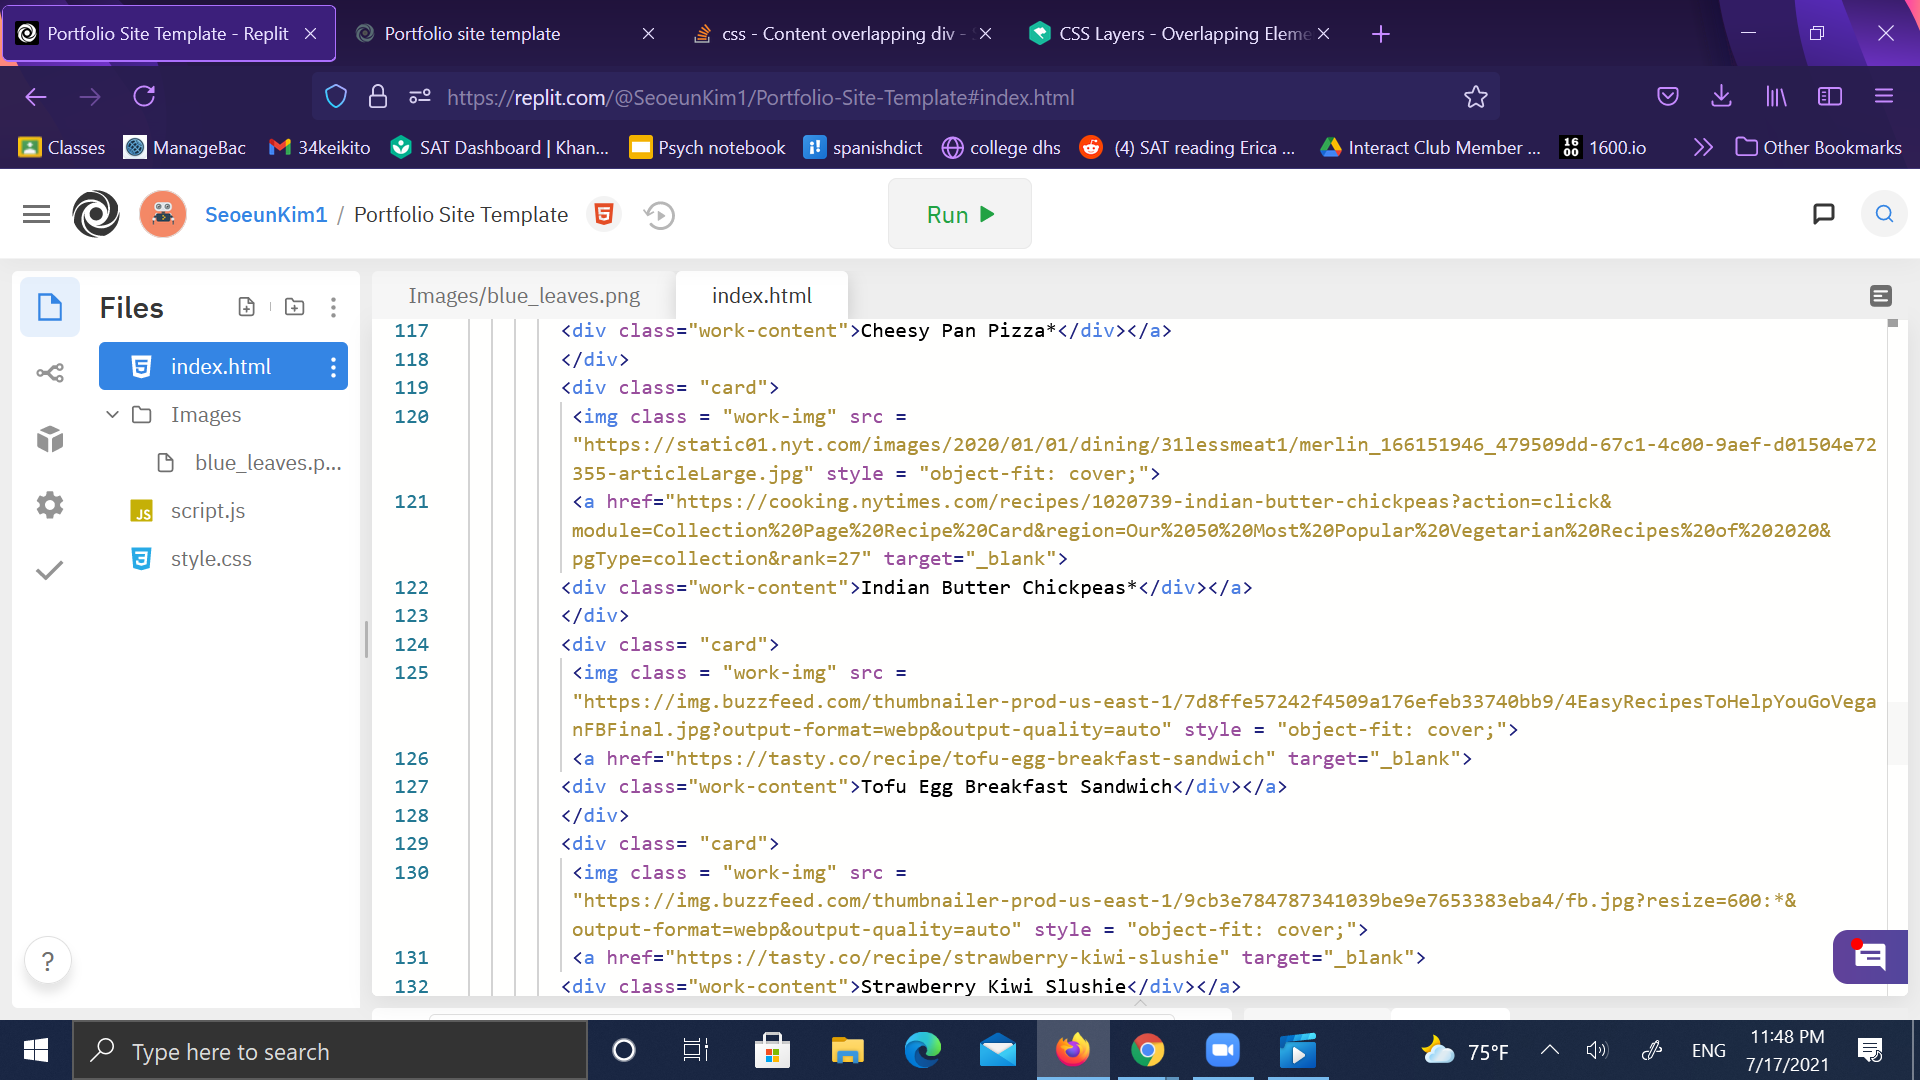
Task: Open the SeoeunKim1 profile link
Action: [x=266, y=215]
